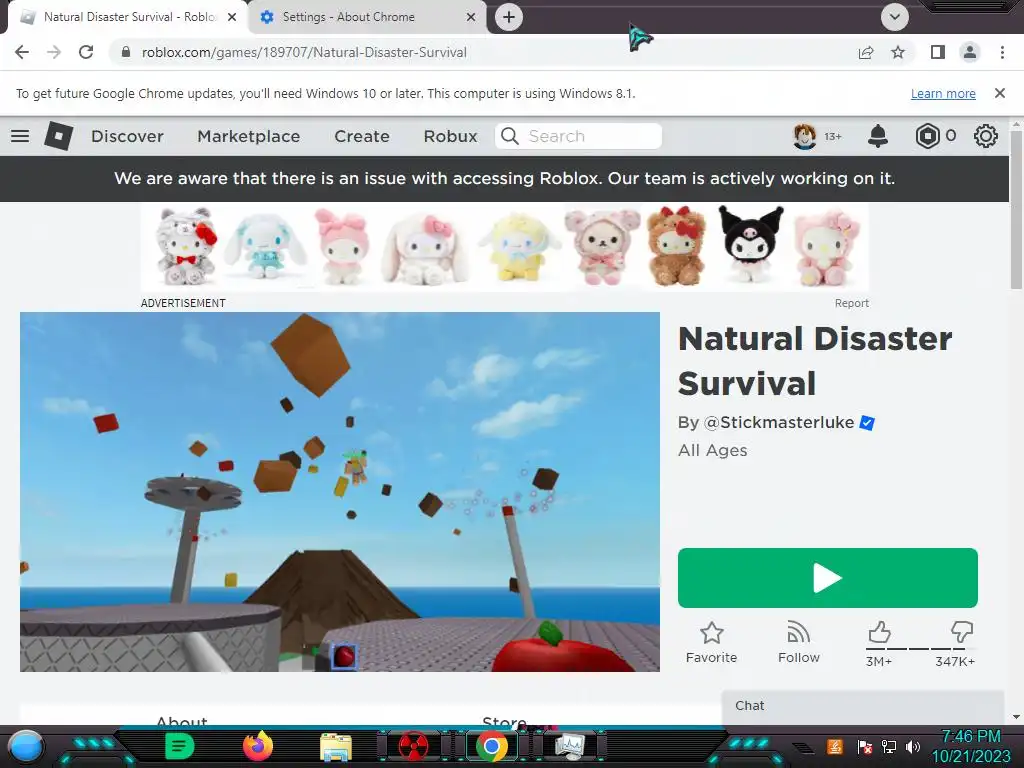
Task: Select the Natural Disaster Survival tab
Action: 129,17
